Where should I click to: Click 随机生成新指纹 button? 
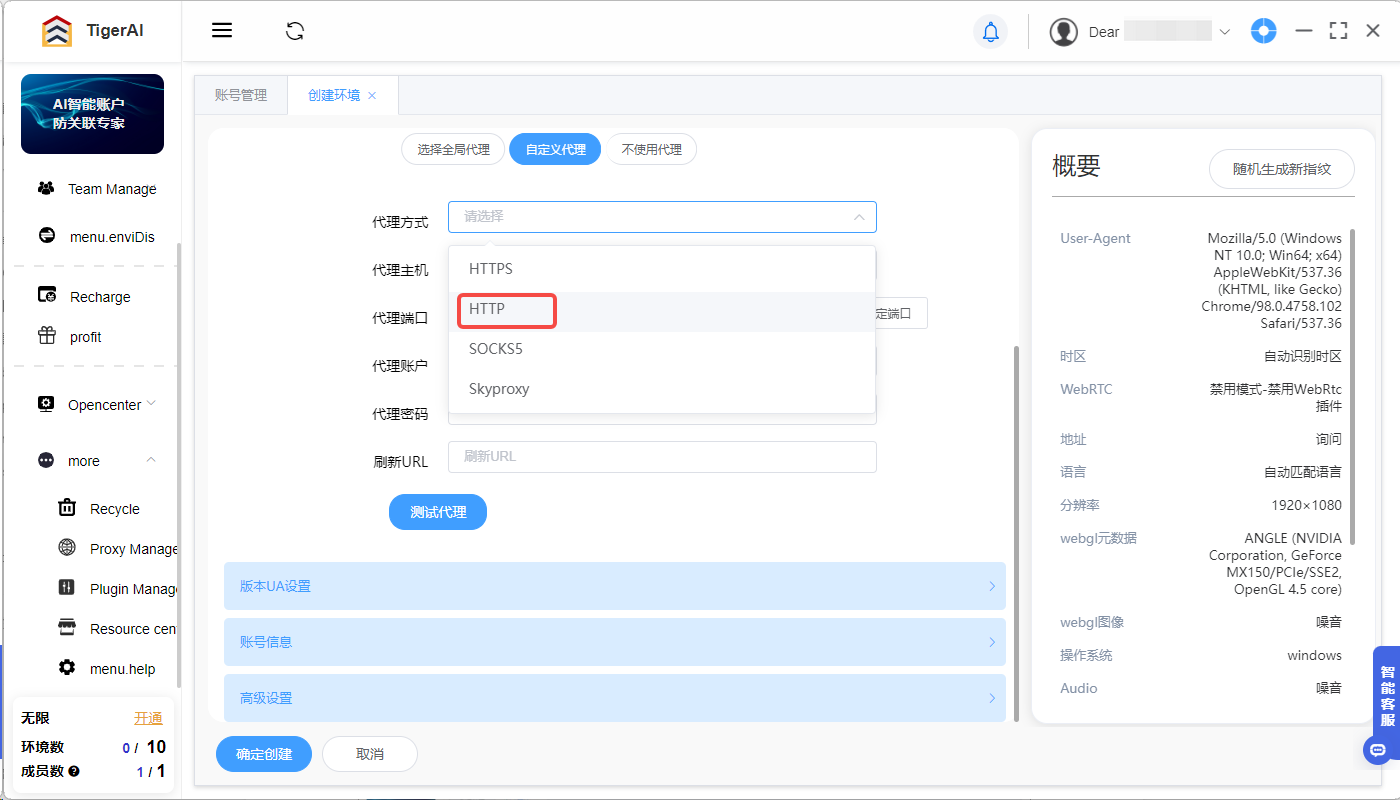[1282, 169]
